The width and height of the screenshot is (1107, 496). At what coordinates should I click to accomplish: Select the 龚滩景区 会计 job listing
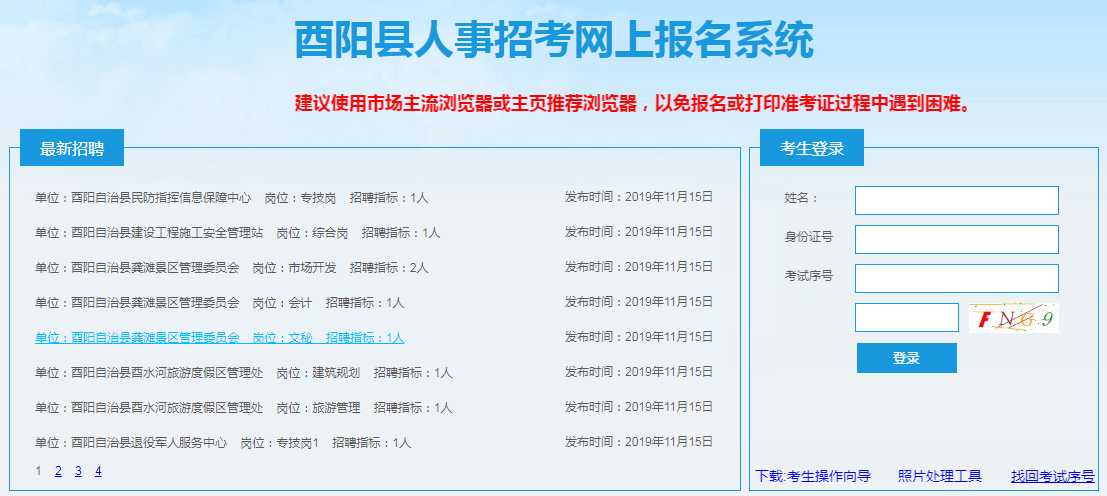(219, 303)
